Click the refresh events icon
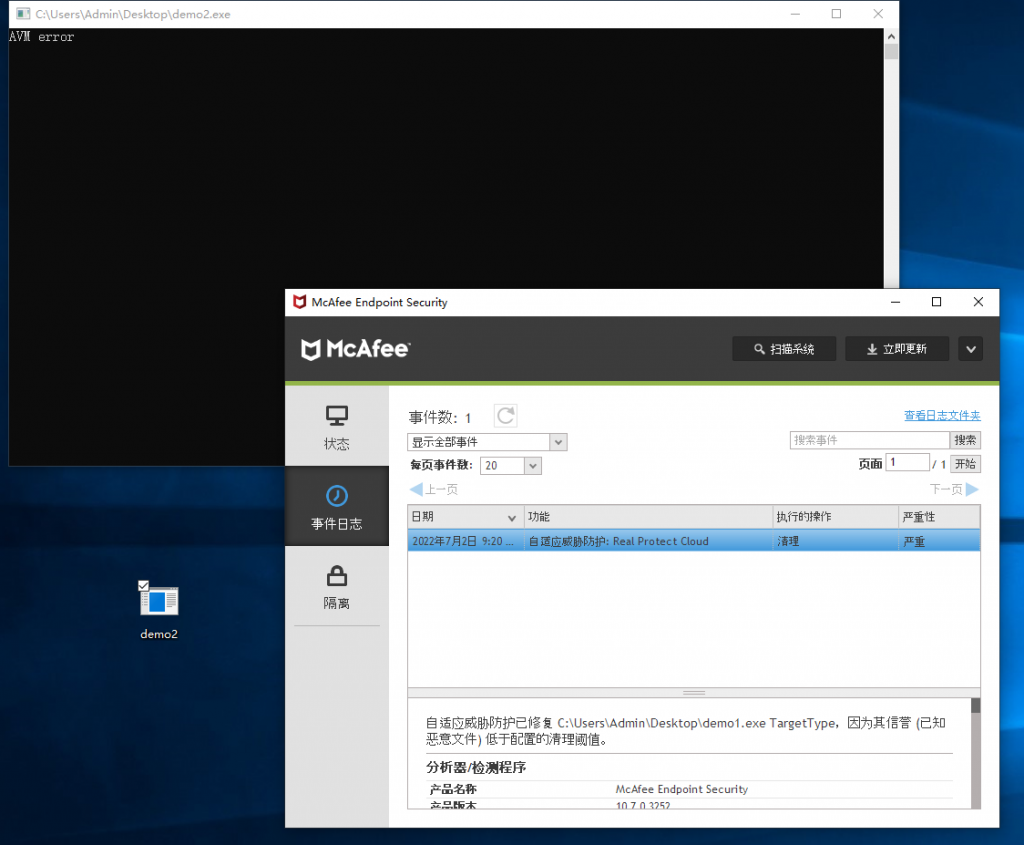Image resolution: width=1024 pixels, height=845 pixels. click(x=505, y=416)
